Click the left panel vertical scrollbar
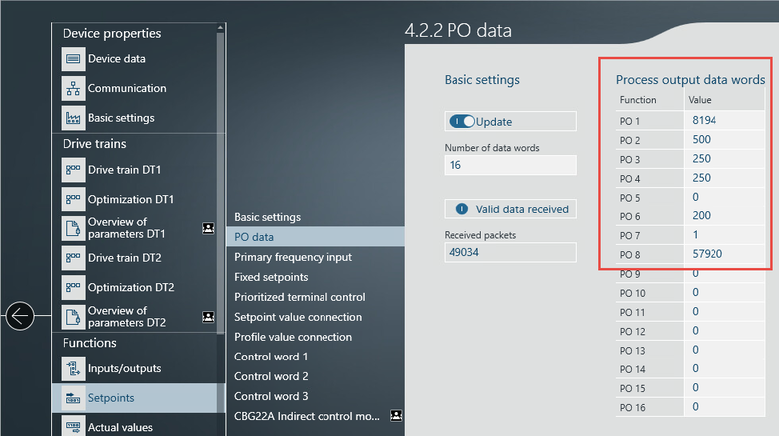 click(x=220, y=200)
